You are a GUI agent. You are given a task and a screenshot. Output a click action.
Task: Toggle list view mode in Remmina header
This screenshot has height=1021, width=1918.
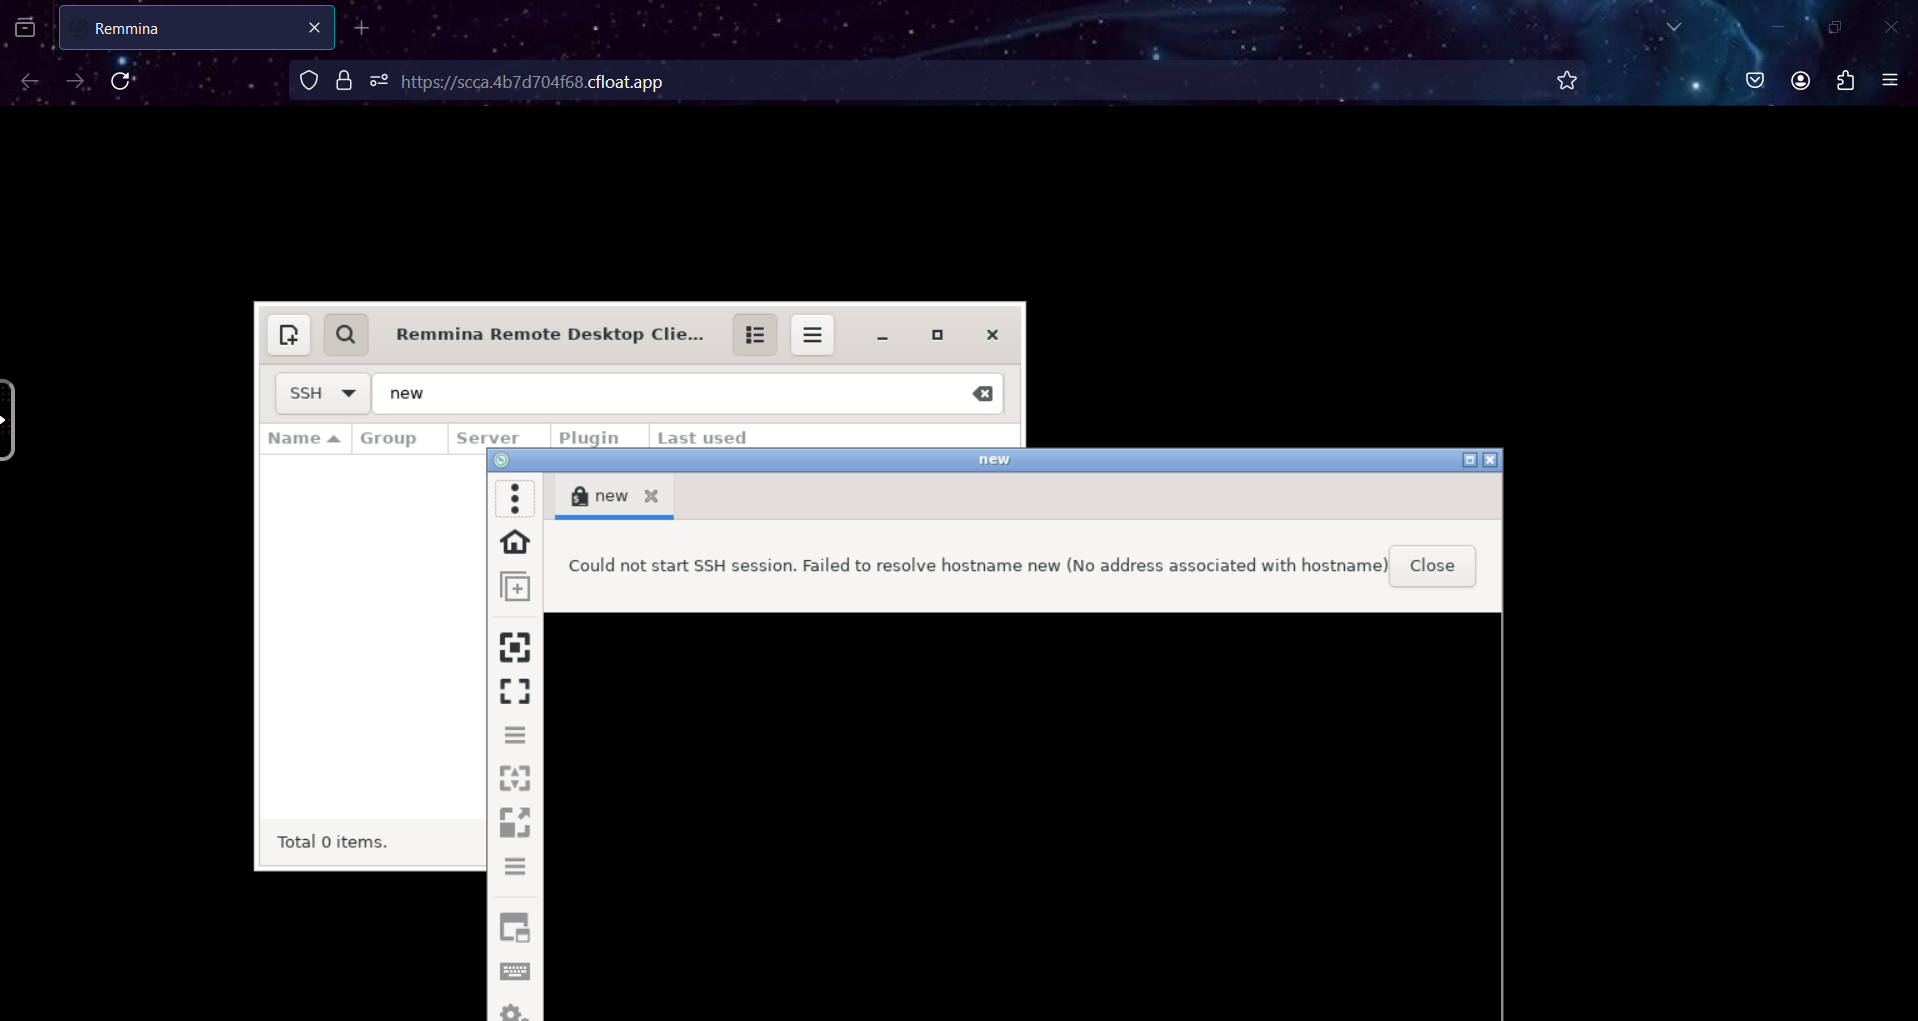[x=755, y=335]
